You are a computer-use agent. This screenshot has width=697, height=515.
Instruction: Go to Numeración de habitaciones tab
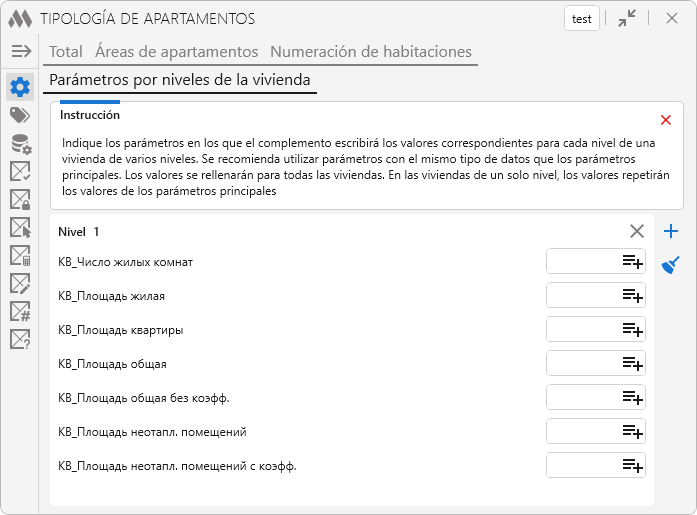click(371, 52)
